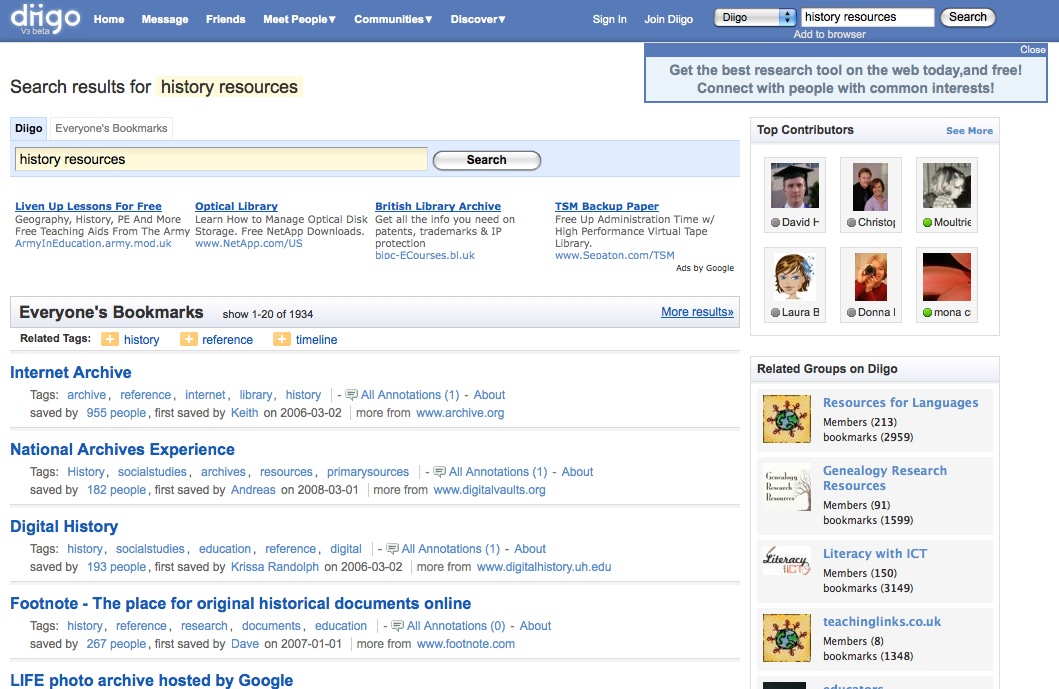Open annotations icon for Internet Archive
Screen dimensions: 1059x689
[351, 395]
